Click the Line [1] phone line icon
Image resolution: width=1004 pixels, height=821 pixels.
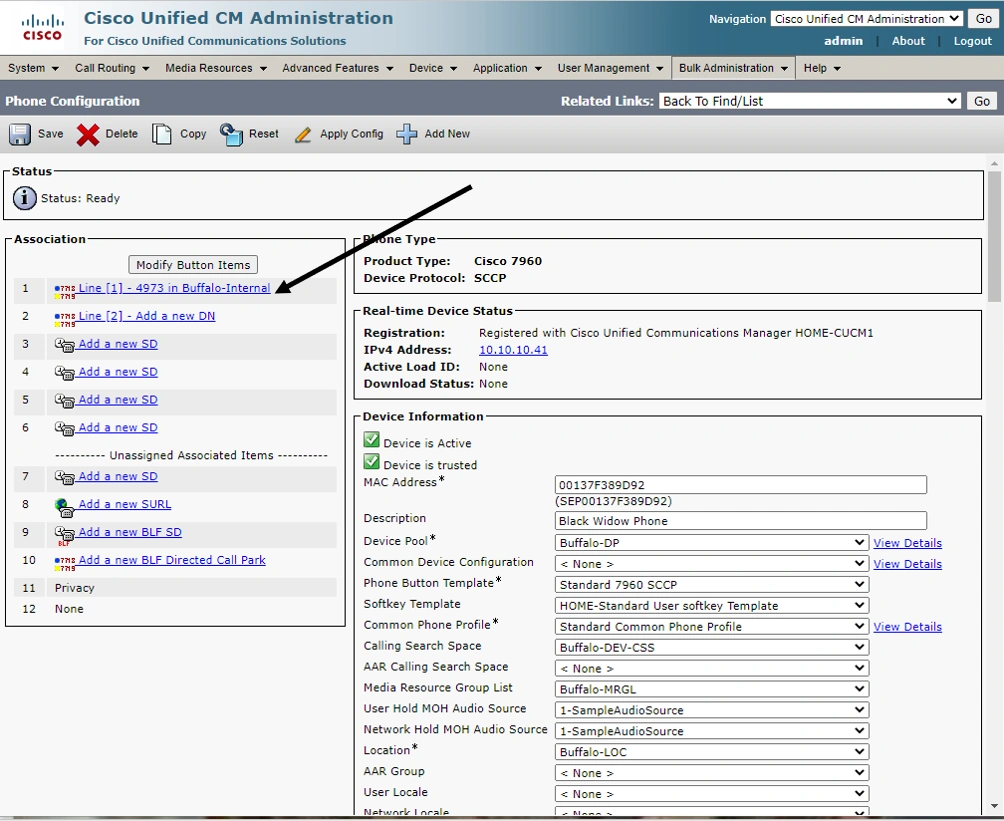point(65,291)
